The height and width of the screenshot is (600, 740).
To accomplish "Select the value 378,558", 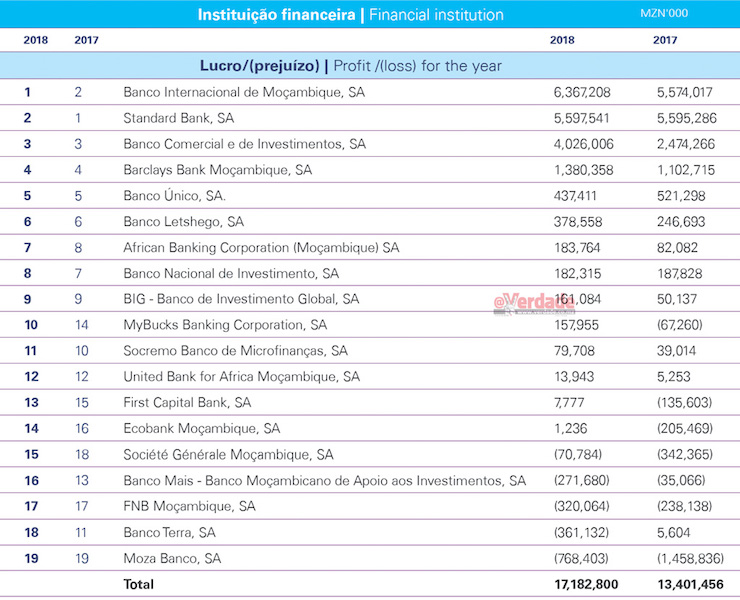I will tap(578, 221).
